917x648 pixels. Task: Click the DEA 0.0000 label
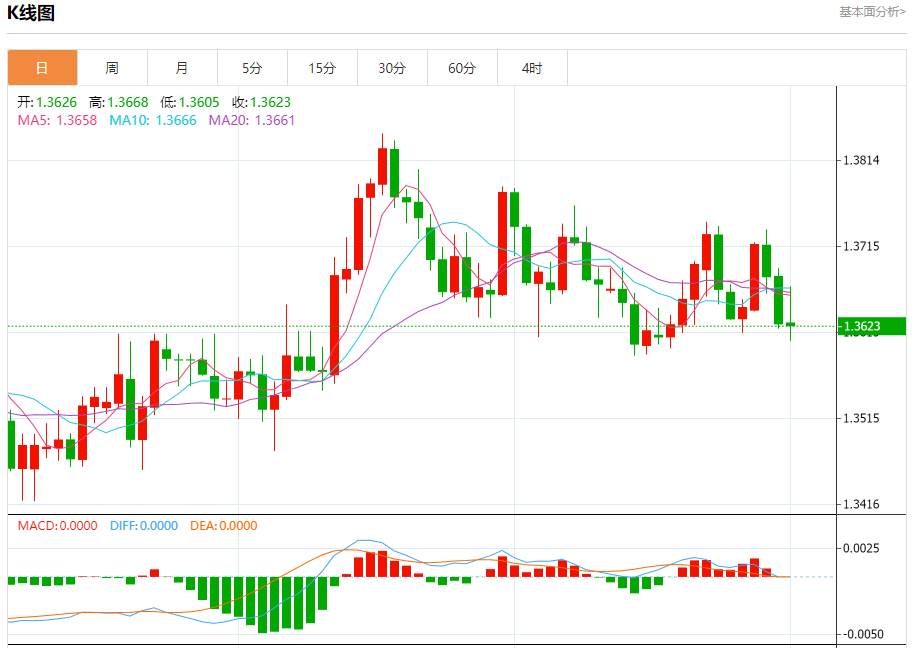tap(224, 526)
